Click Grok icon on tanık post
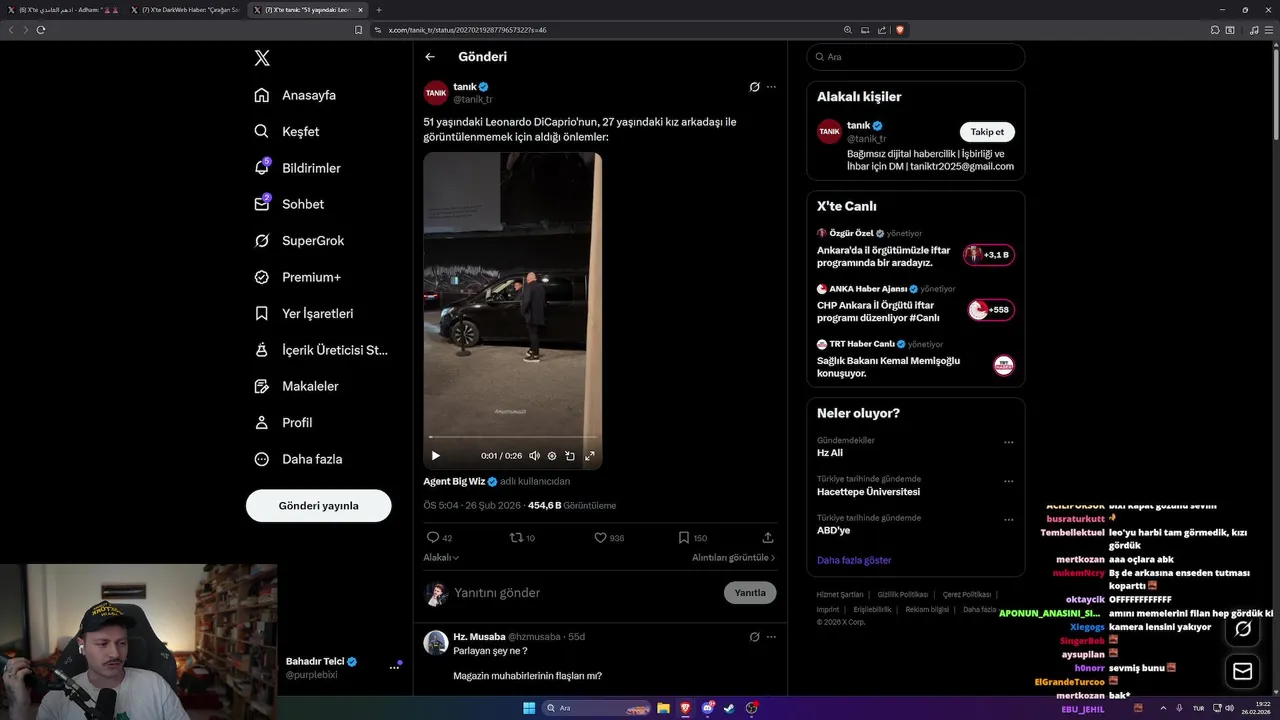Viewport: 1280px width, 720px height. (x=755, y=87)
